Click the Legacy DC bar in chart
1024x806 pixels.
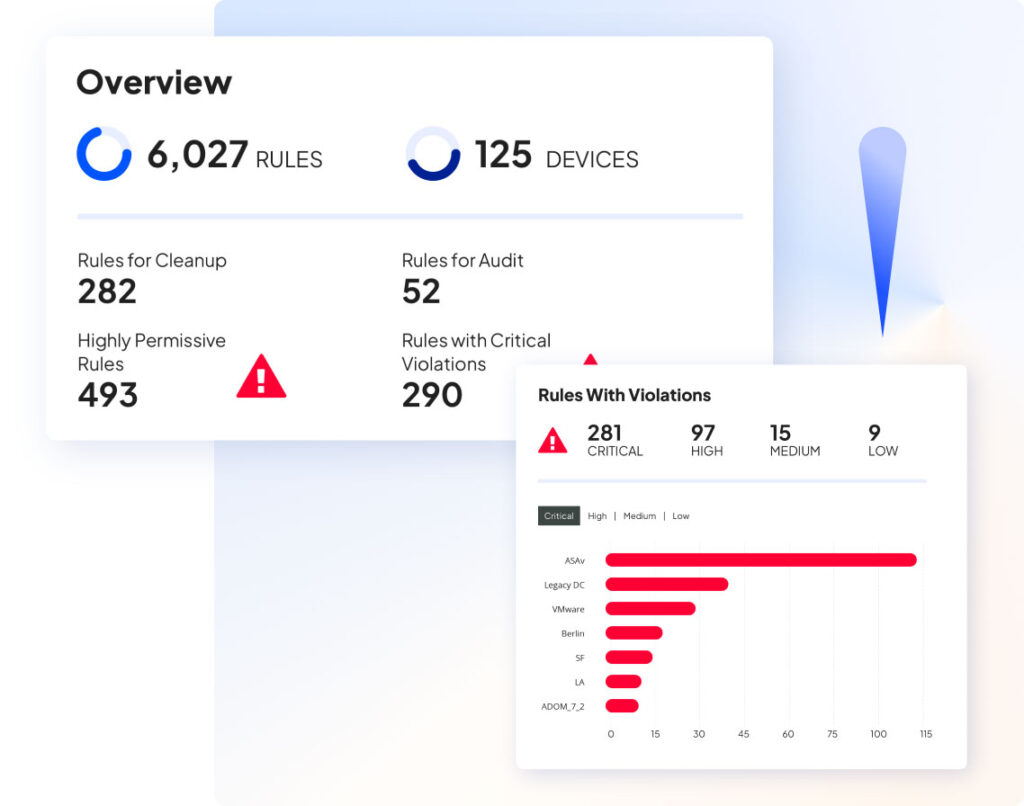coord(666,584)
